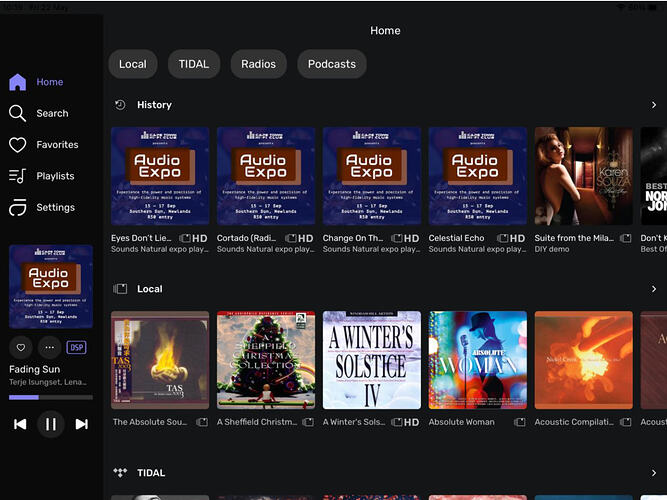Select the Radios filter chip
Image resolution: width=667 pixels, height=500 pixels.
click(258, 64)
